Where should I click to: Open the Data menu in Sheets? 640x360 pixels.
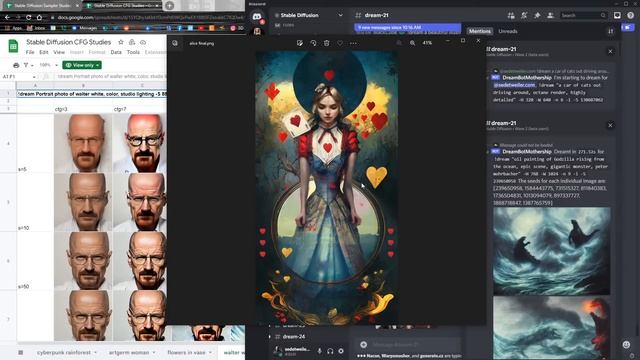coord(116,52)
